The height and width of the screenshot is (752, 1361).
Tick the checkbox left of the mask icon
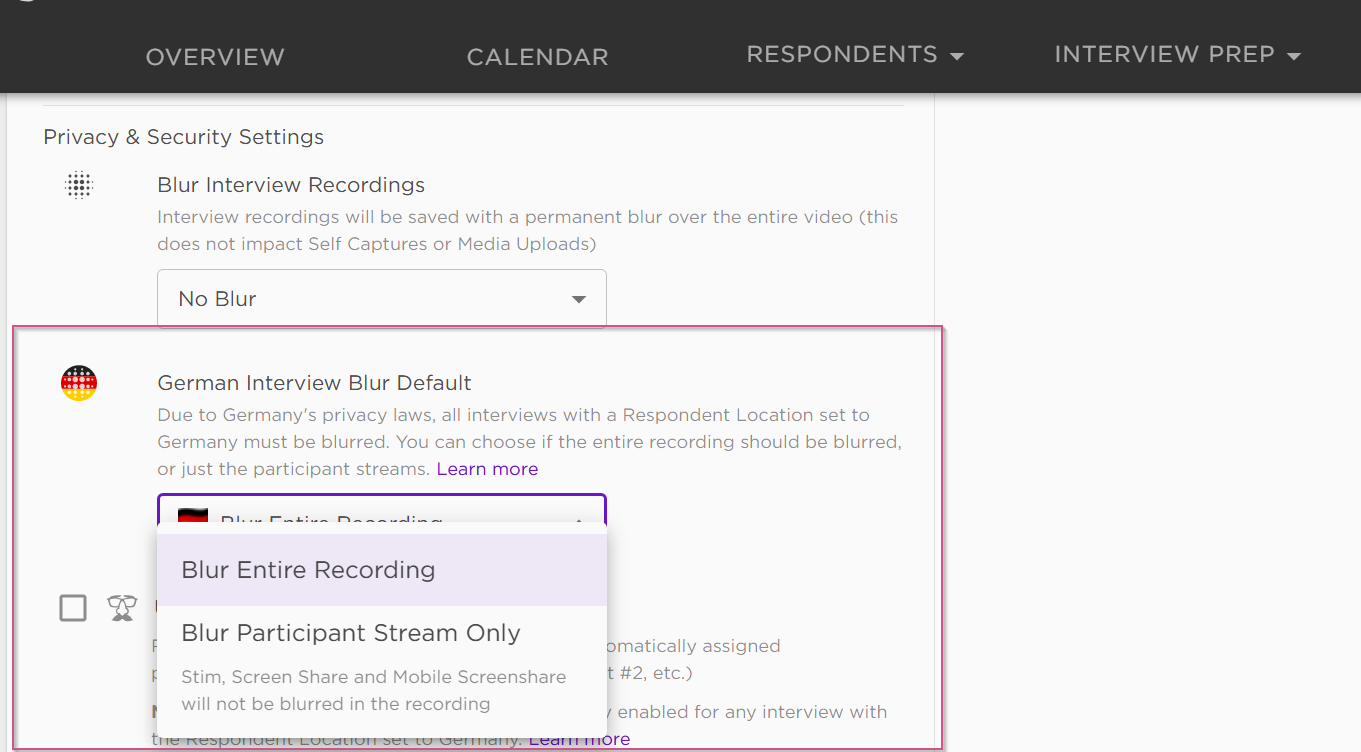pos(73,608)
